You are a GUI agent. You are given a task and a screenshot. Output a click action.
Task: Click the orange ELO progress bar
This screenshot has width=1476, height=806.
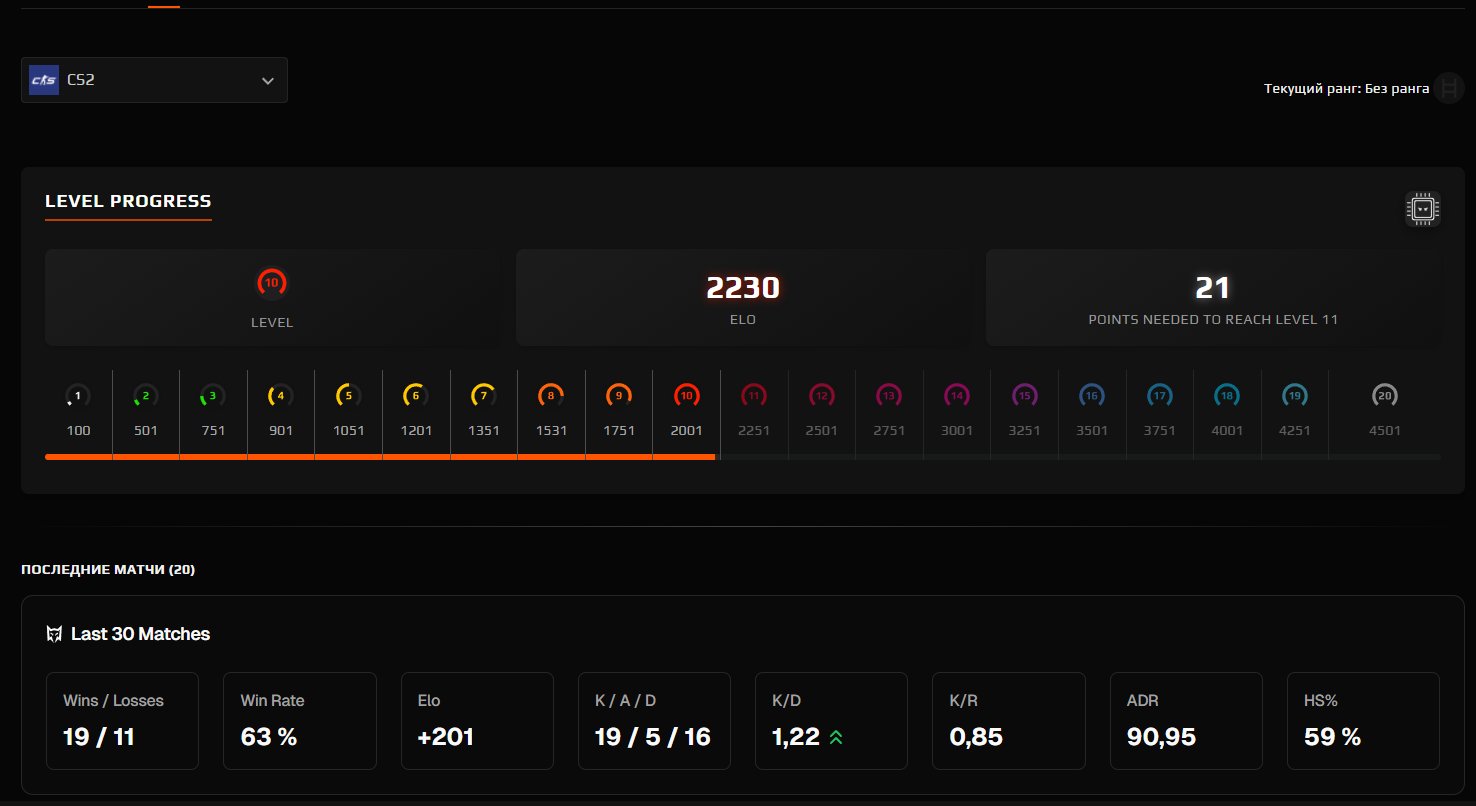pos(380,457)
